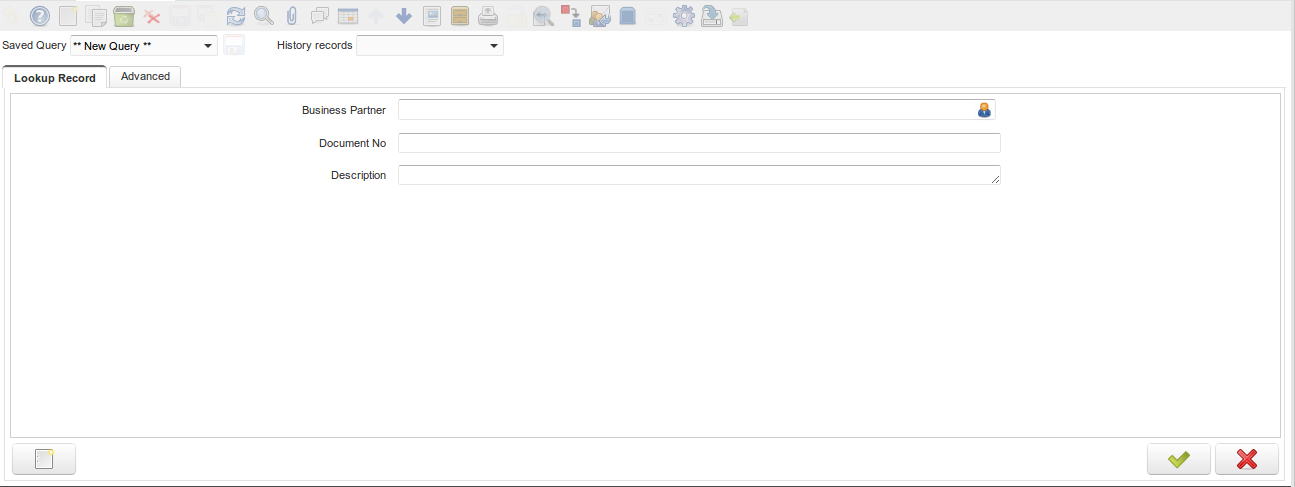Open Find with the magnifier icon
Screen dimensions: 1295x487
[x=263, y=16]
